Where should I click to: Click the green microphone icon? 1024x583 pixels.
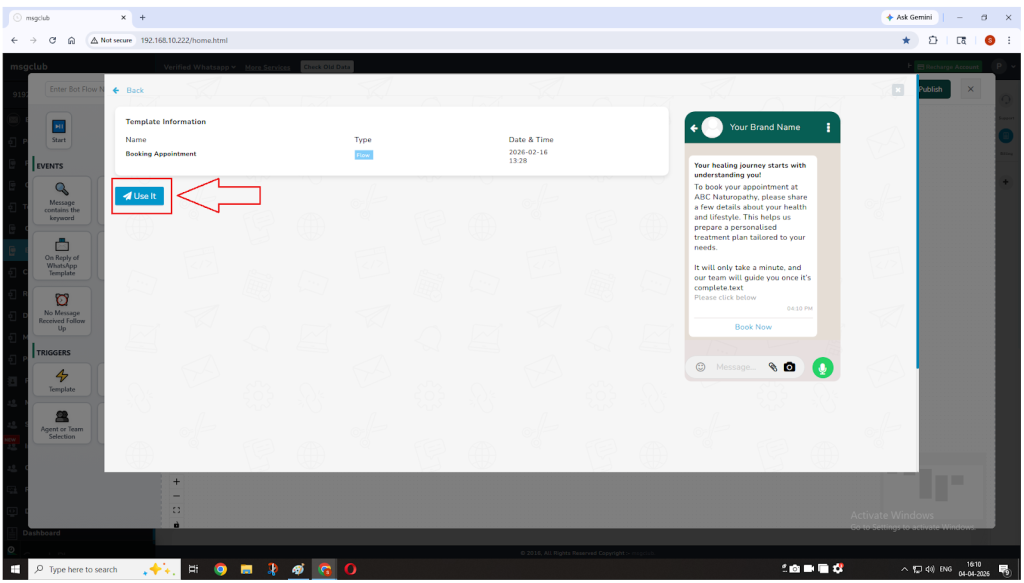(x=822, y=367)
